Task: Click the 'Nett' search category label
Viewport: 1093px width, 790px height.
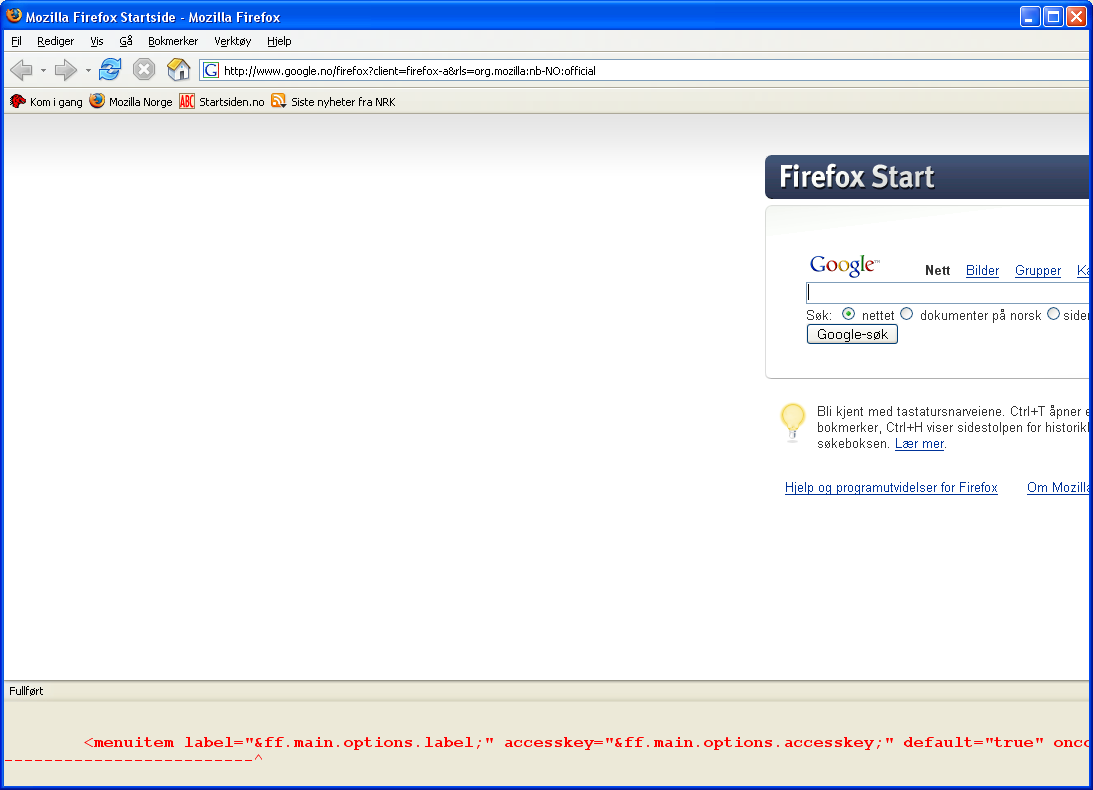Action: 938,271
